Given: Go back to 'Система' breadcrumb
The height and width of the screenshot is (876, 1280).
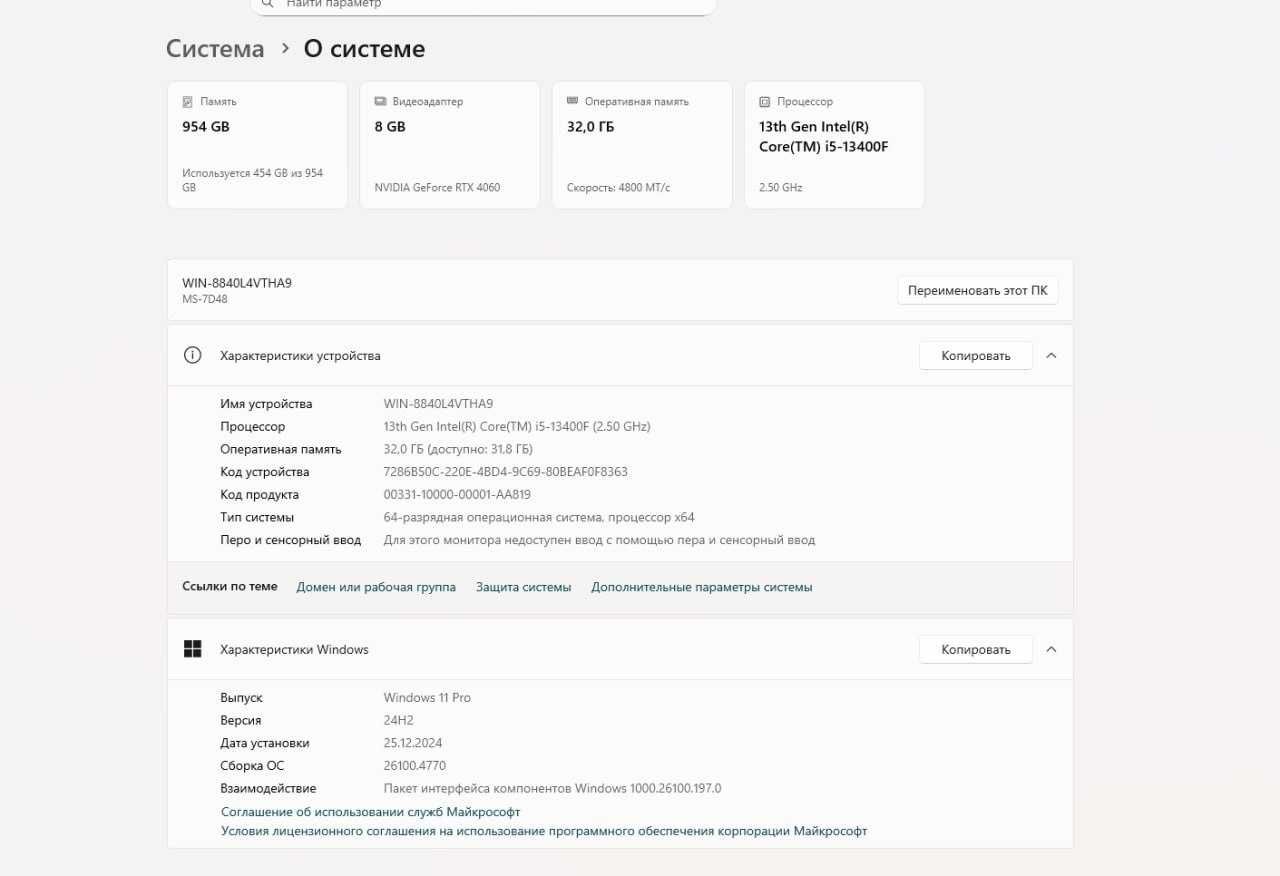Looking at the screenshot, I should (215, 49).
